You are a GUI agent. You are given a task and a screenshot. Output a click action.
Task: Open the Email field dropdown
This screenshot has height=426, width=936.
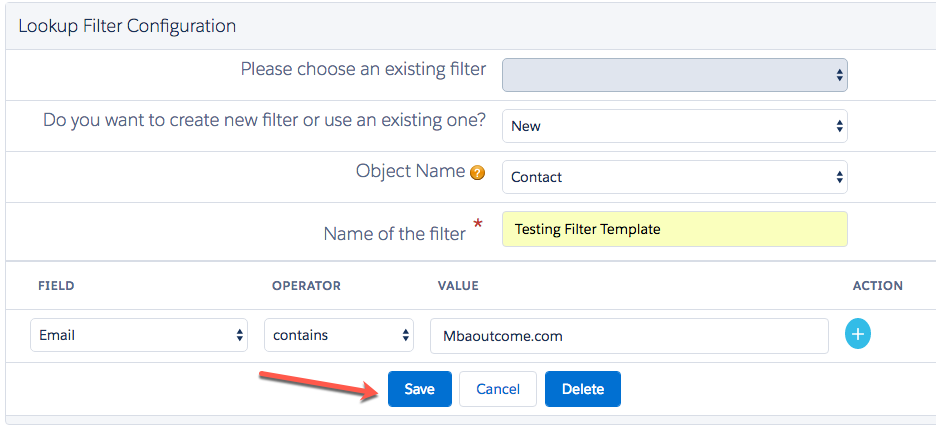(139, 336)
